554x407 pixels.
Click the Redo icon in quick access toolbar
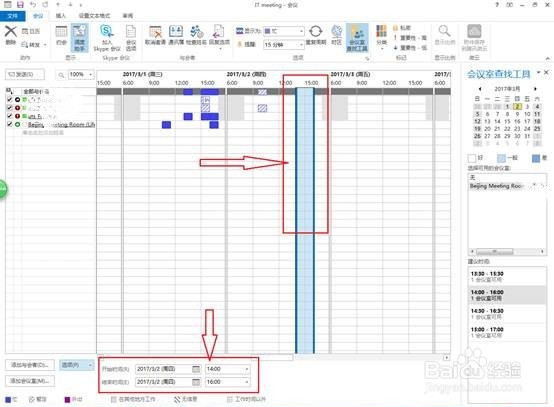tap(45, 5)
